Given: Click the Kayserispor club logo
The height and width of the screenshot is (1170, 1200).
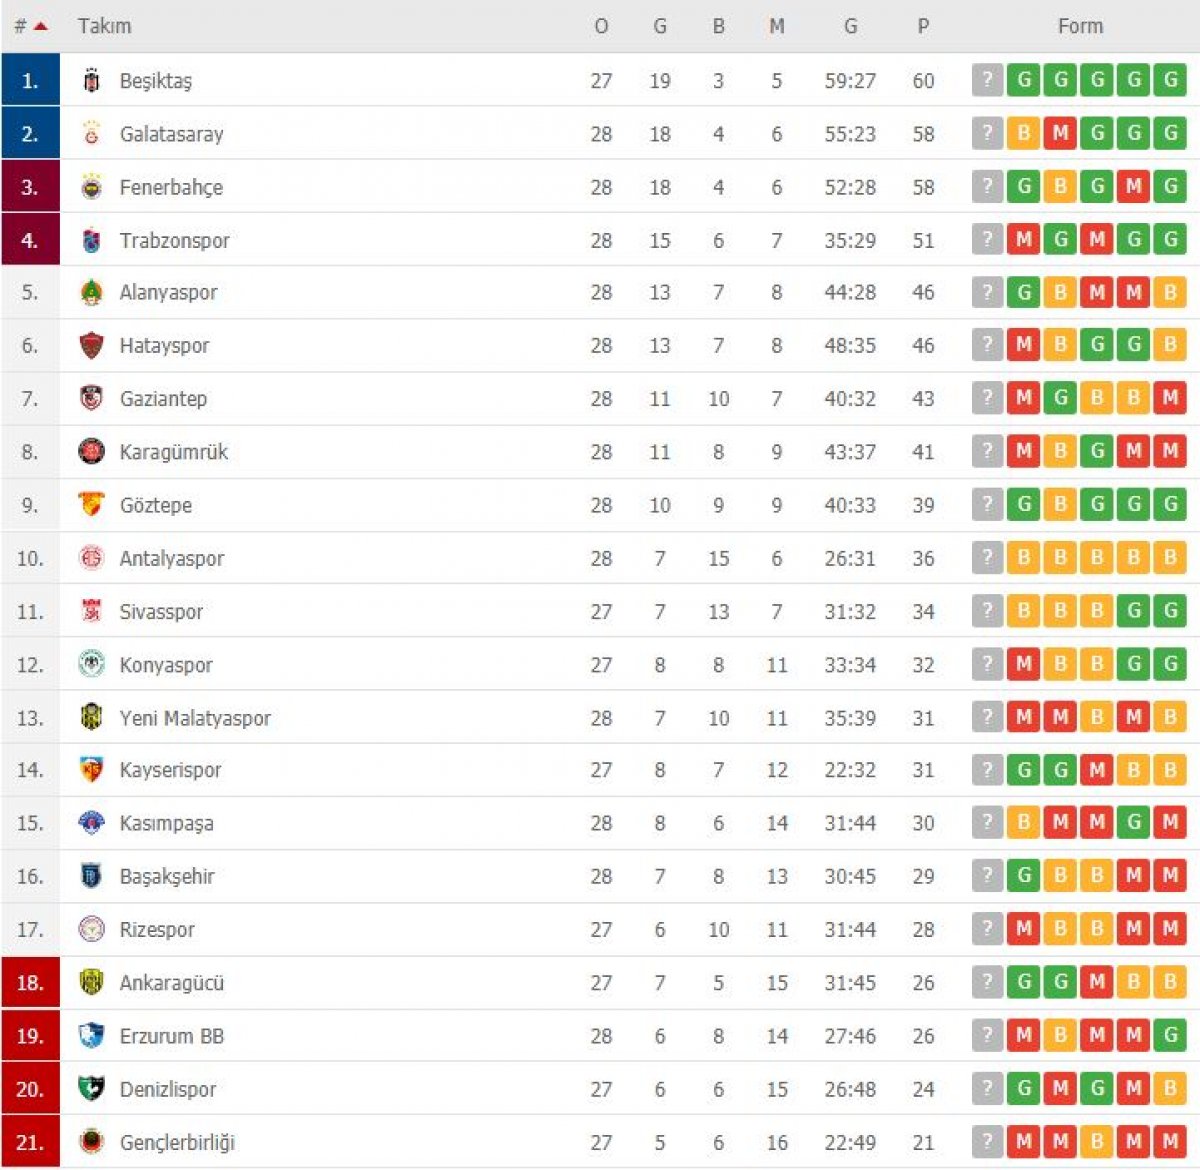Looking at the screenshot, I should pos(91,770).
